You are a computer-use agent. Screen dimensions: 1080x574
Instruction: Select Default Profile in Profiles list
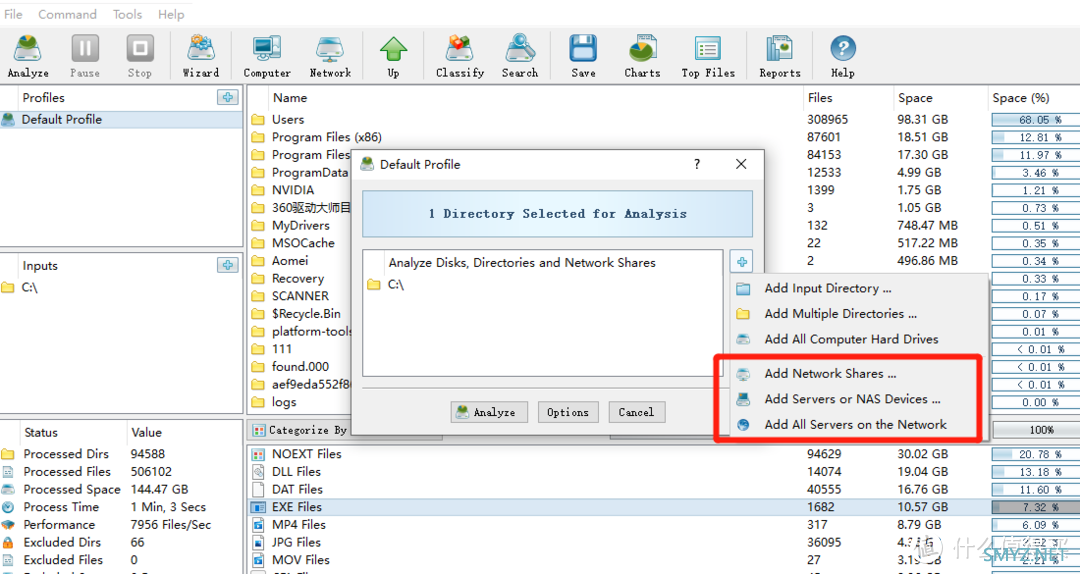point(121,119)
